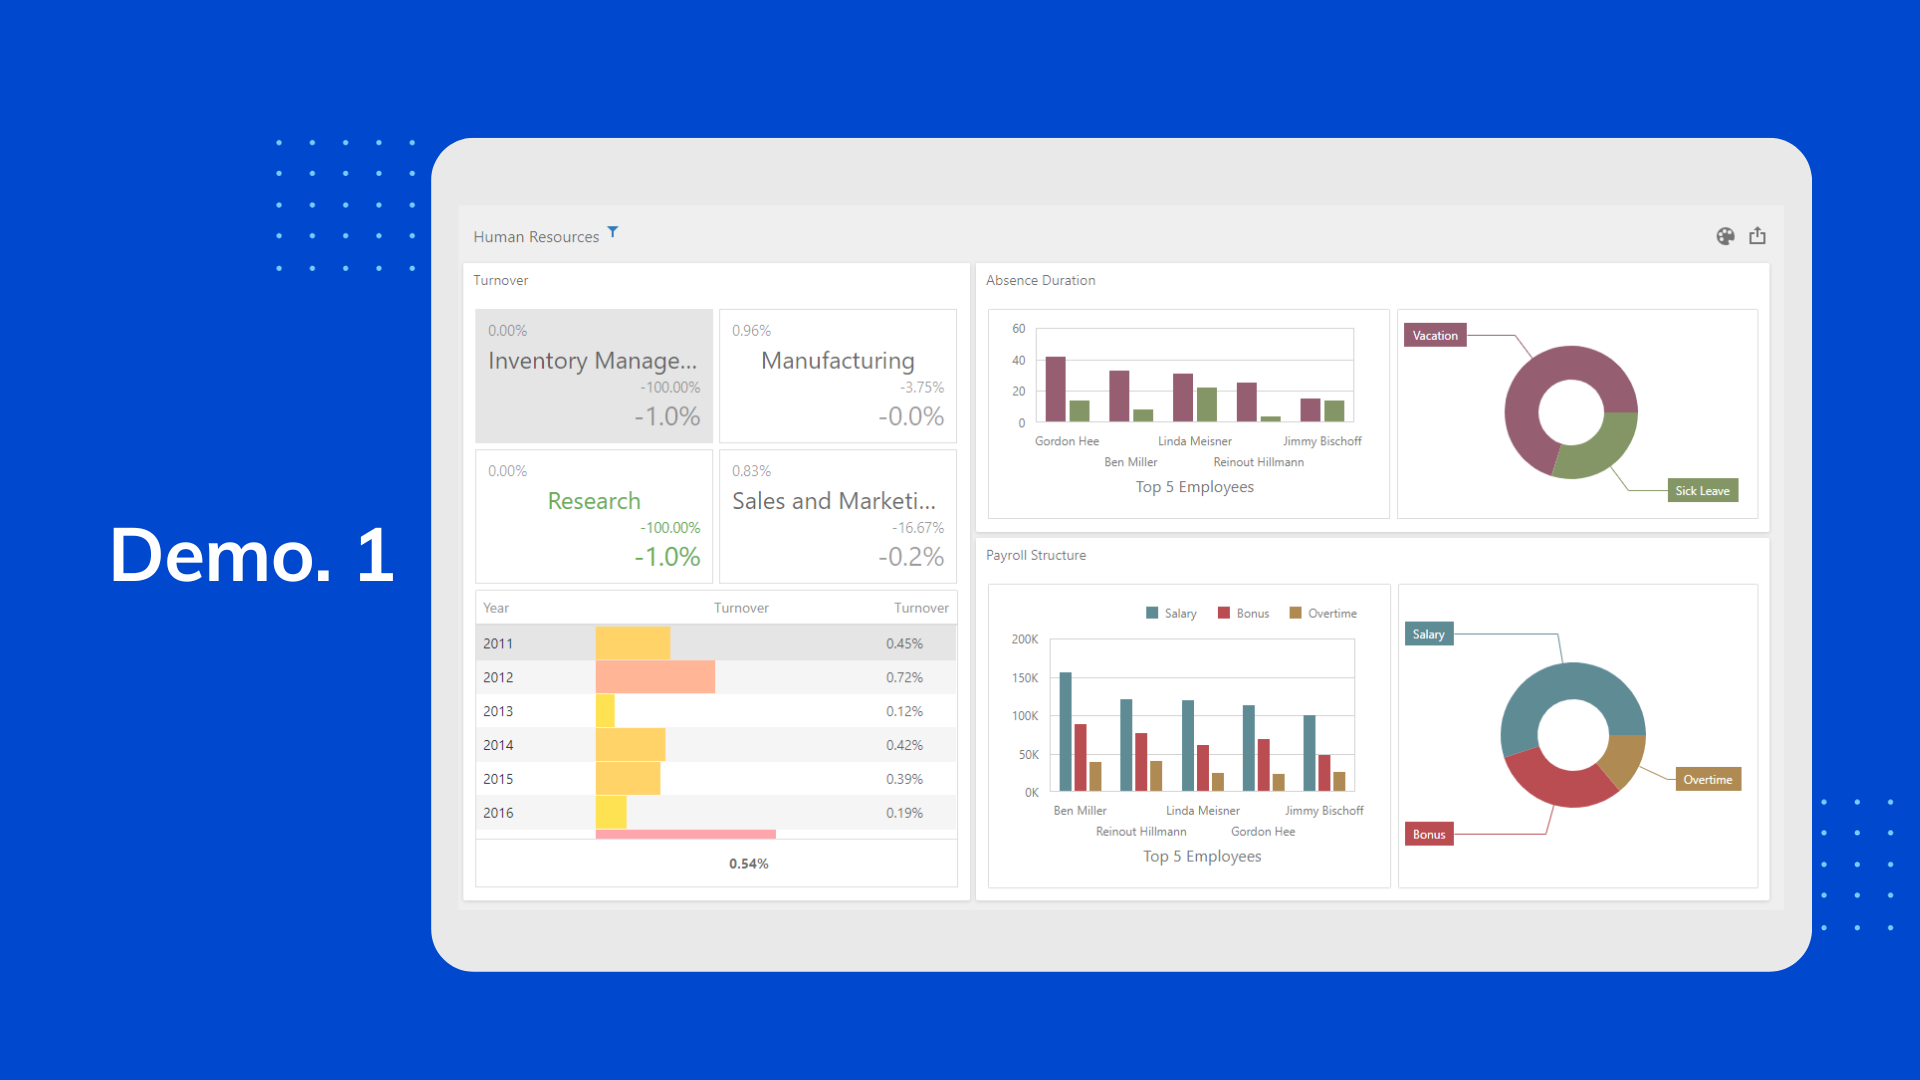Open the color scheme palette icon
This screenshot has width=1920, height=1080.
click(1725, 236)
